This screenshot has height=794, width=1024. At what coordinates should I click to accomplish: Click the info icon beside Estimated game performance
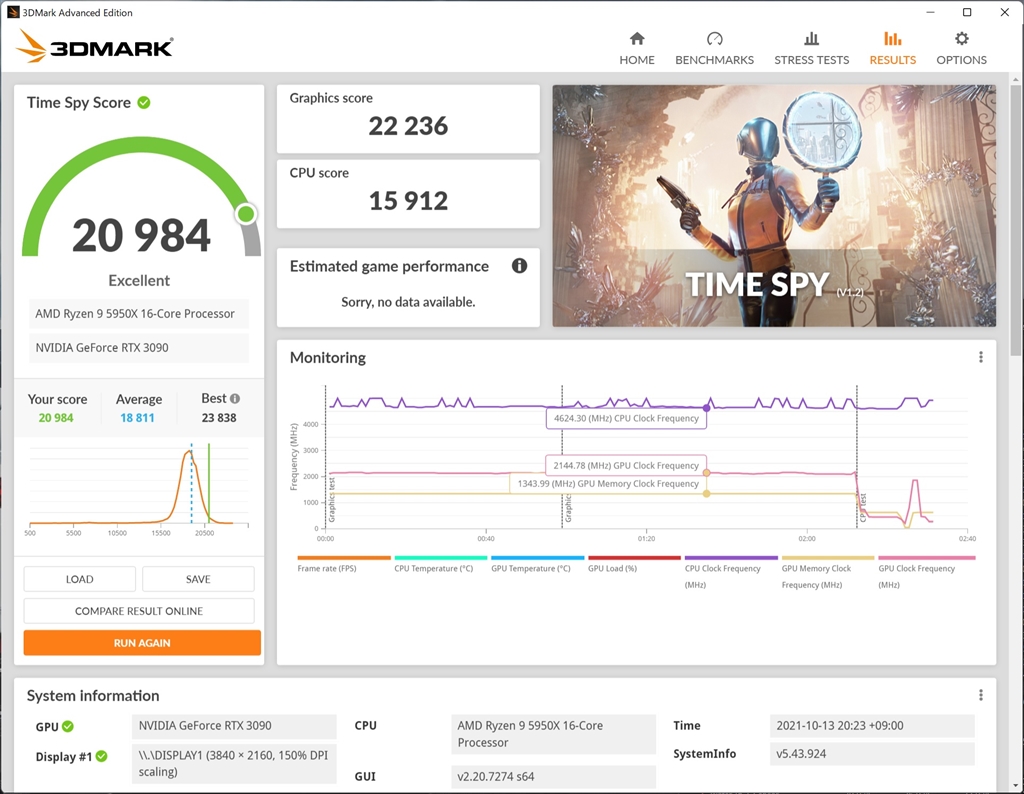[519, 266]
